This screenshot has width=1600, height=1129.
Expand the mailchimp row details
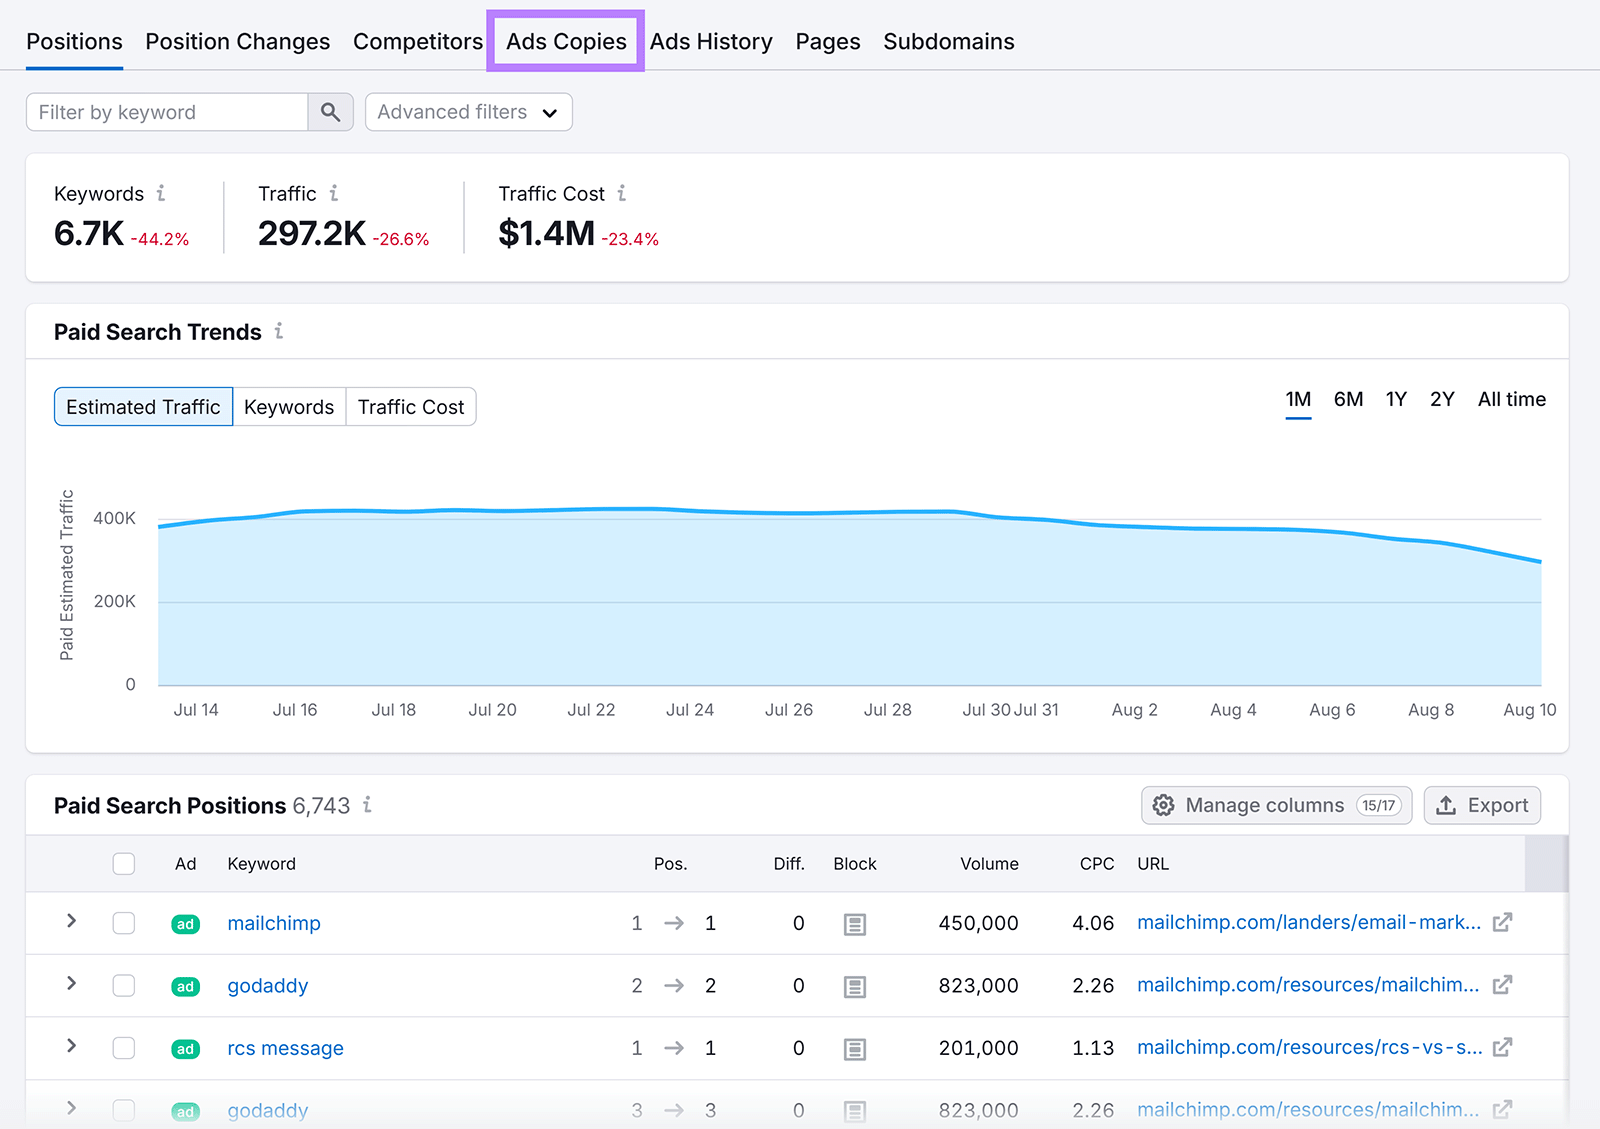70,923
